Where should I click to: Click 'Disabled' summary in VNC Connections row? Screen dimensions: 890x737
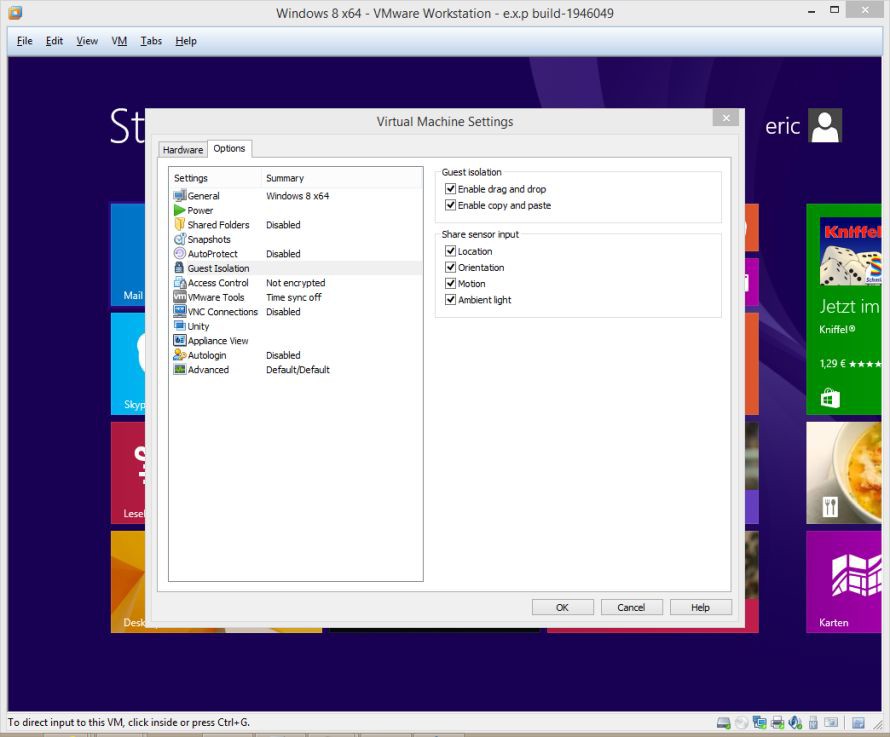click(283, 312)
